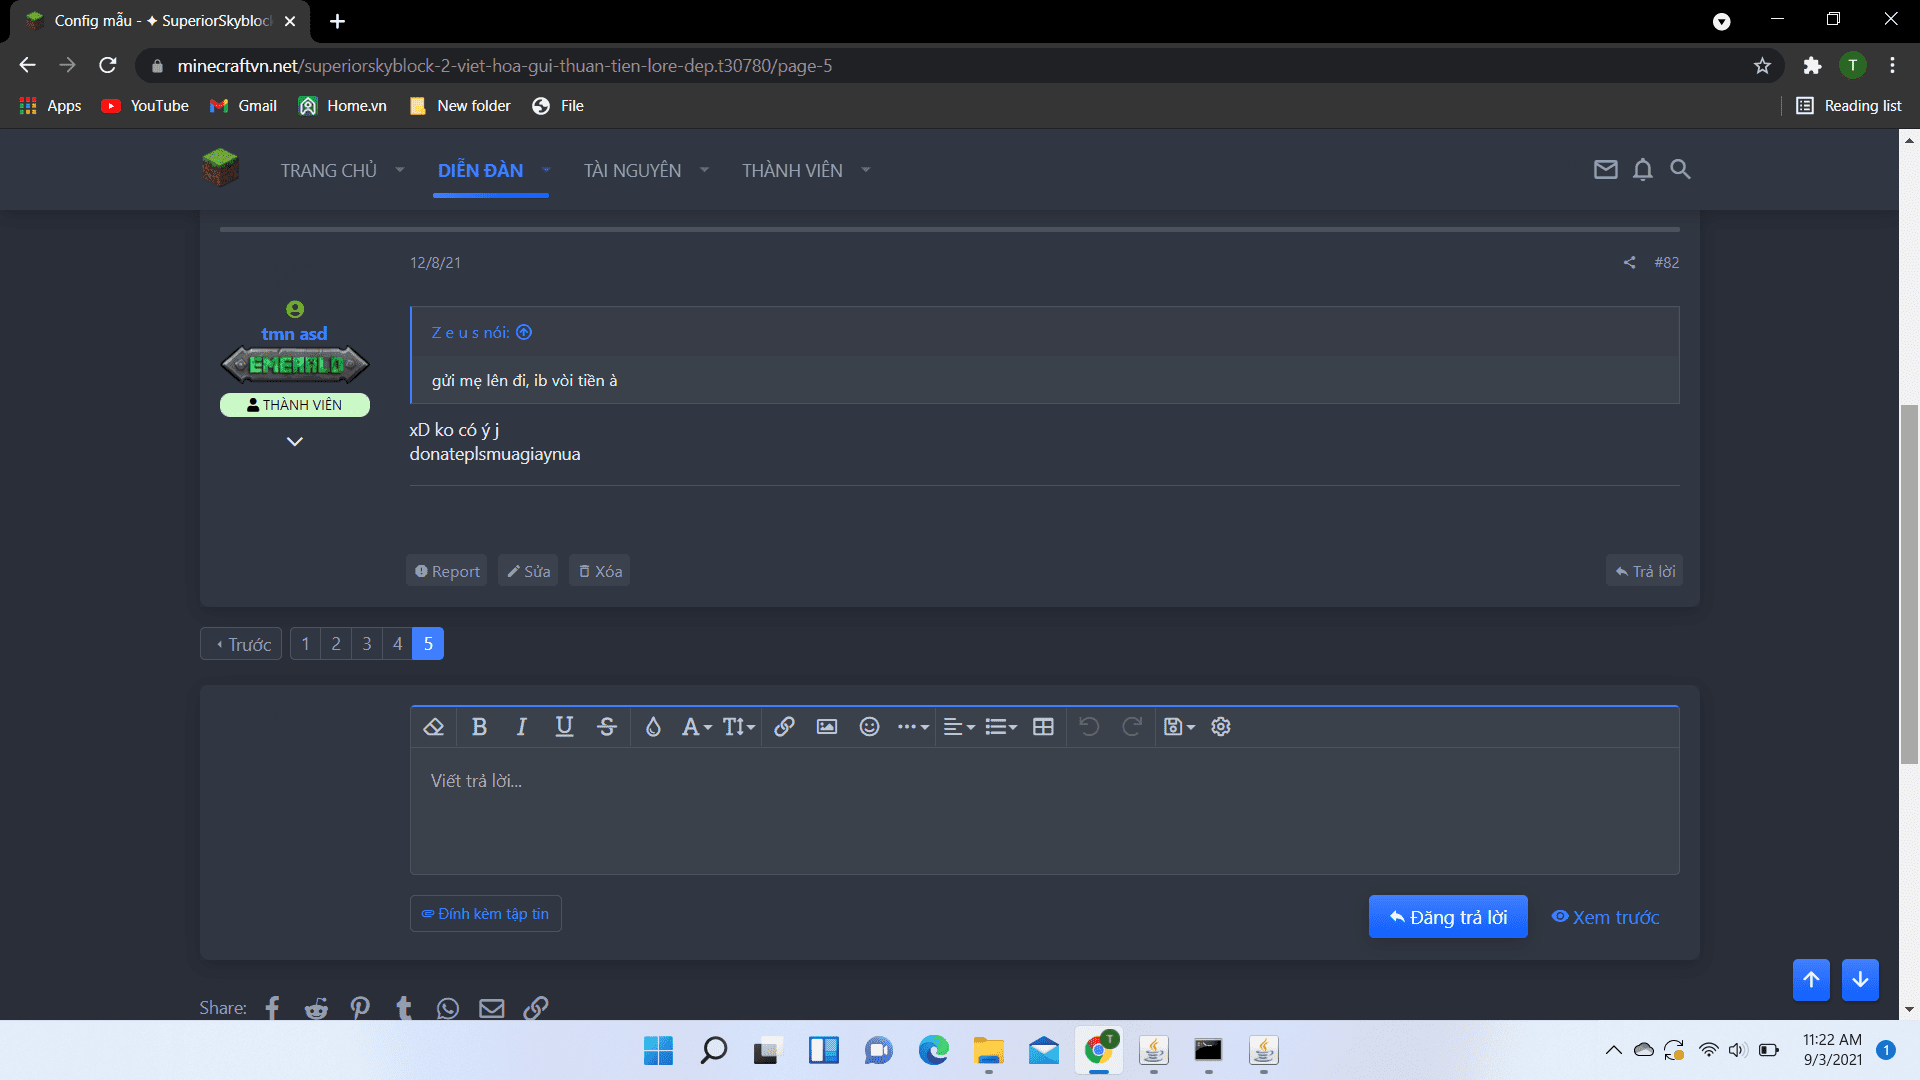Toggle BB code mode gear icon
1920x1080 pixels.
(x=1221, y=727)
